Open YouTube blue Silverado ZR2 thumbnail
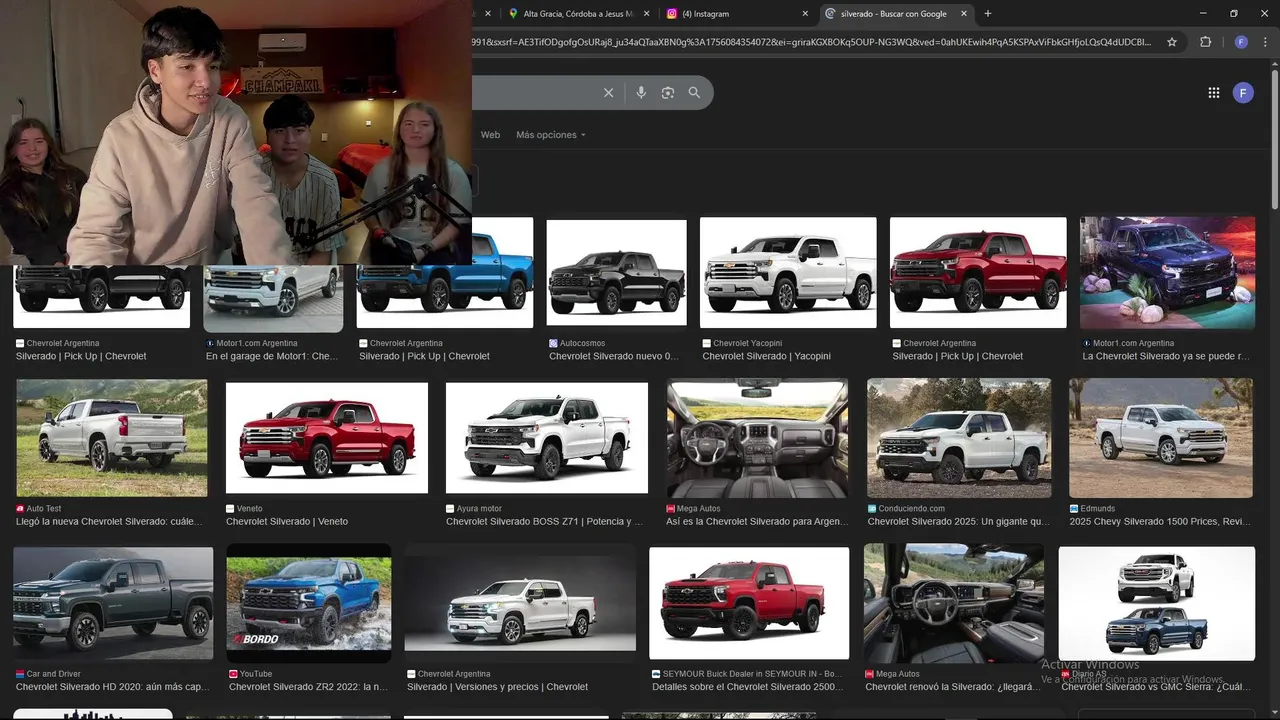The width and height of the screenshot is (1280, 720). tap(309, 603)
